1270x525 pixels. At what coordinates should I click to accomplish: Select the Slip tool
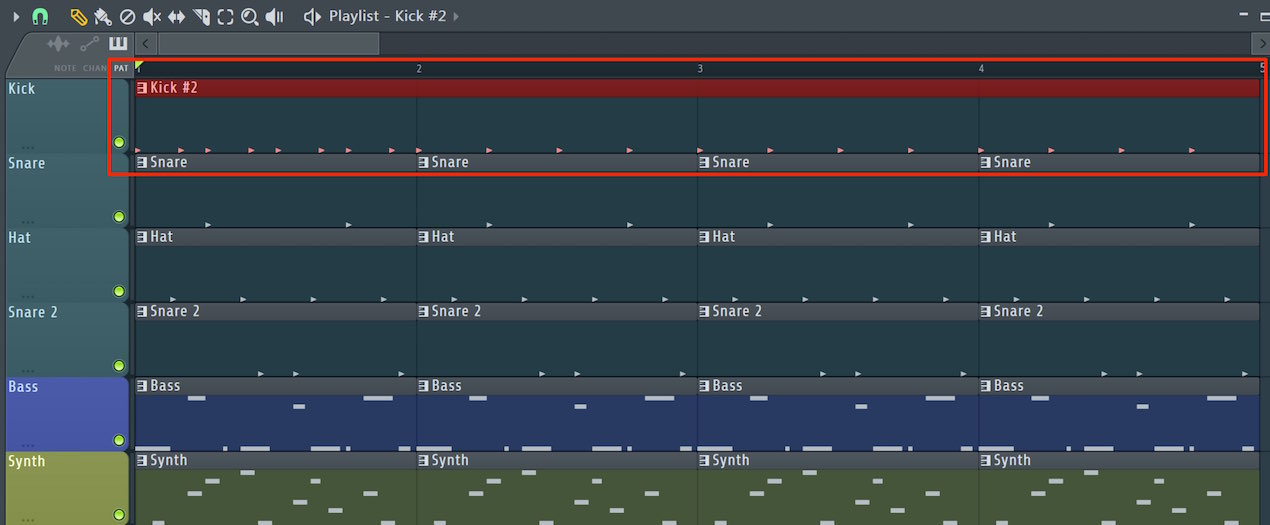click(176, 16)
